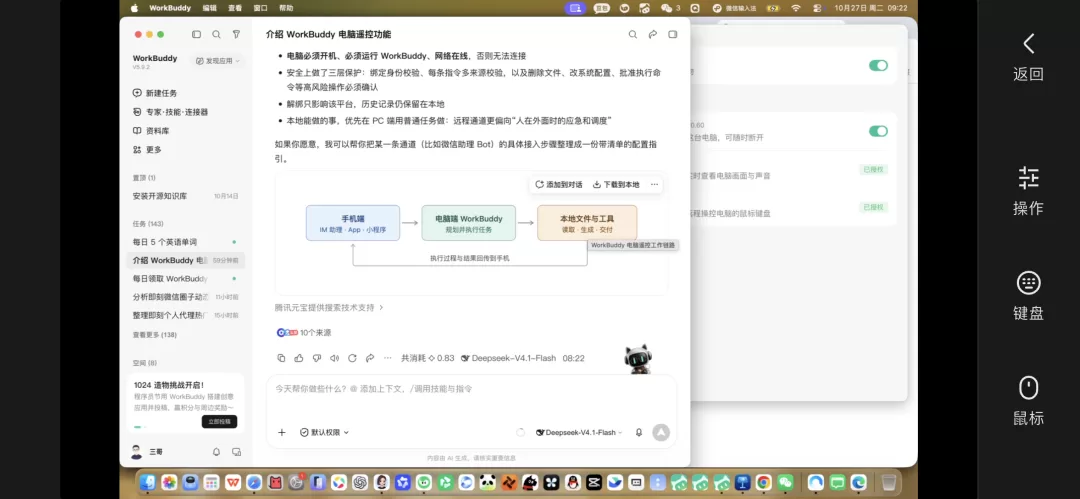Screen dimensions: 1080x499
Task: Open the 帮助 menu
Action: 286,8
